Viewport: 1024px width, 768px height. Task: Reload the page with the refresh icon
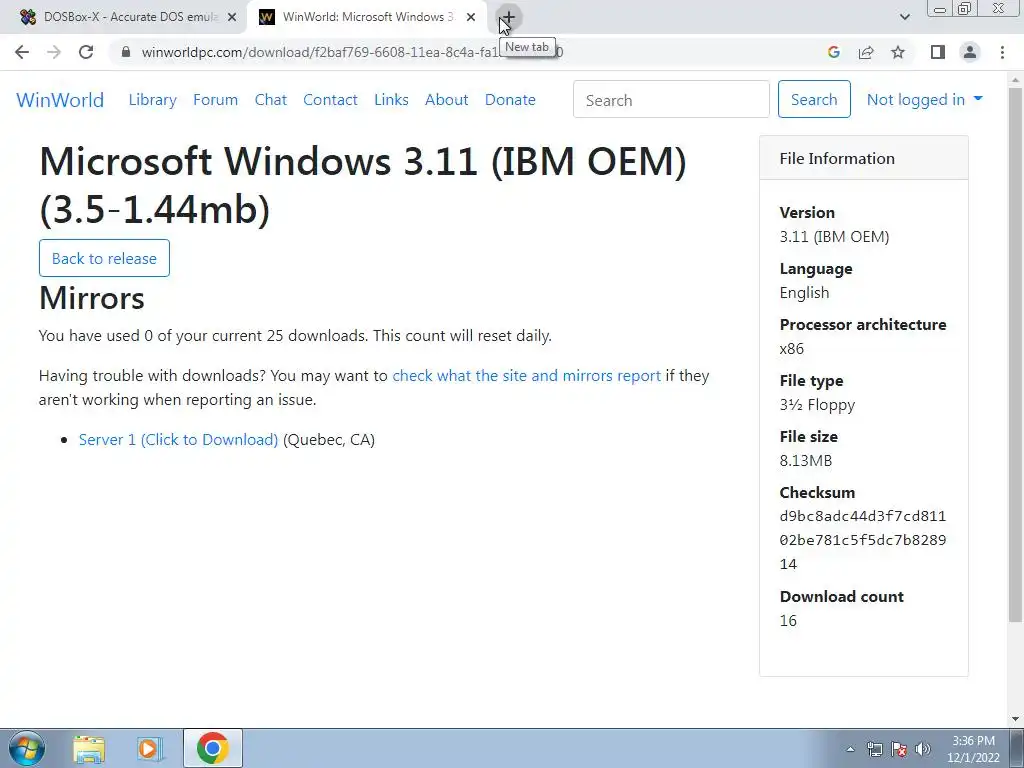tap(86, 52)
